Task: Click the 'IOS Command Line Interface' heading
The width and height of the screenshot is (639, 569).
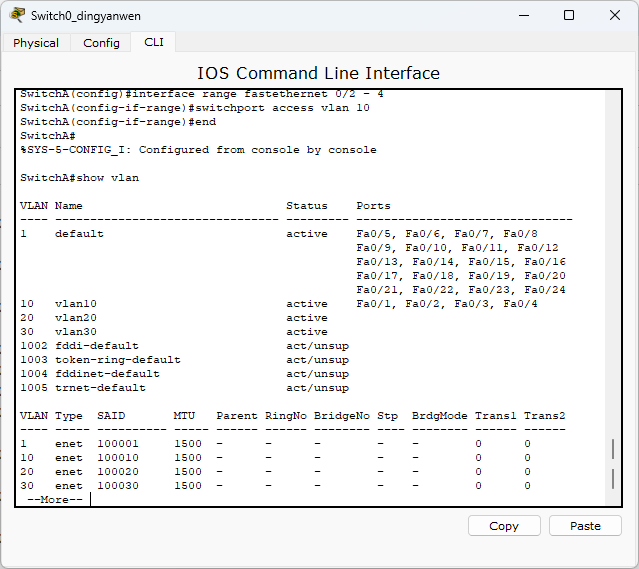Action: [318, 73]
